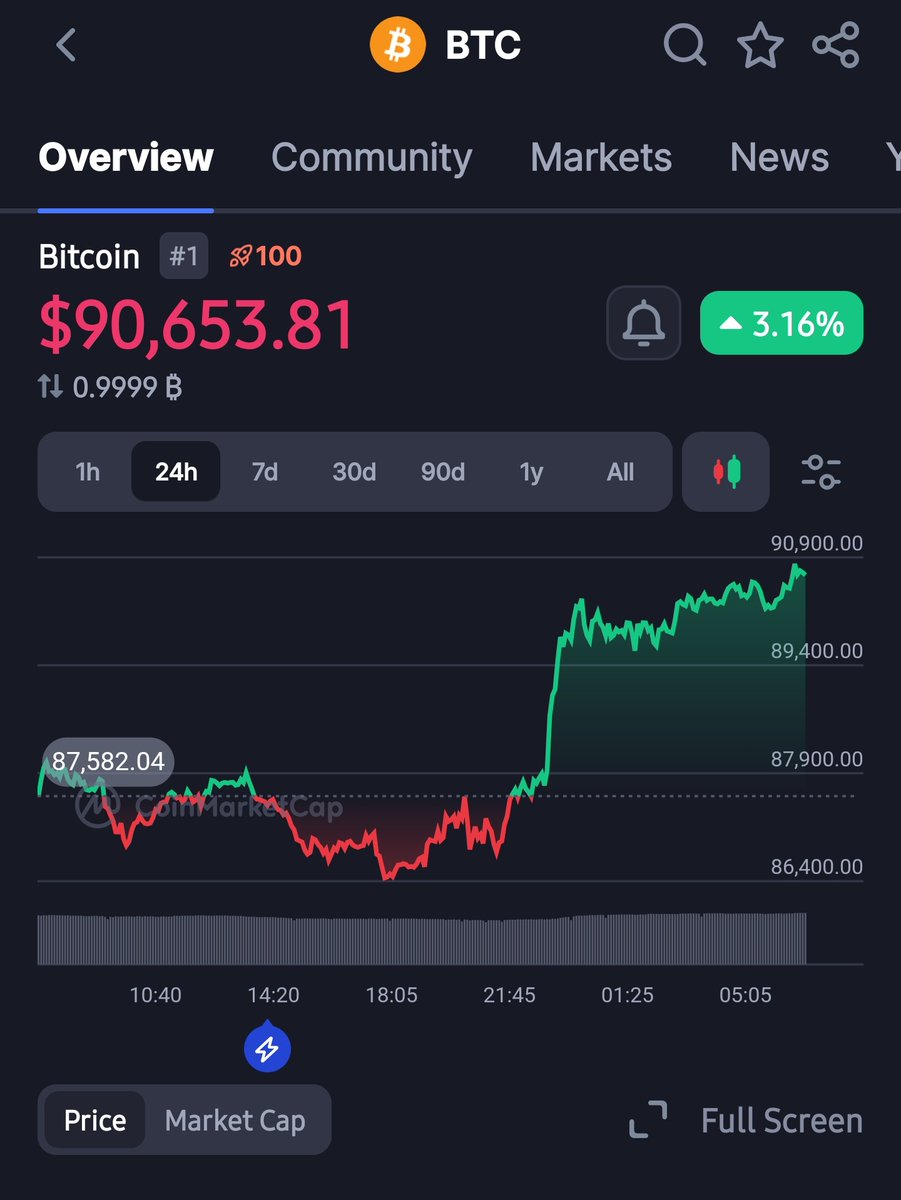Open the Full Screen chart button

[746, 1120]
